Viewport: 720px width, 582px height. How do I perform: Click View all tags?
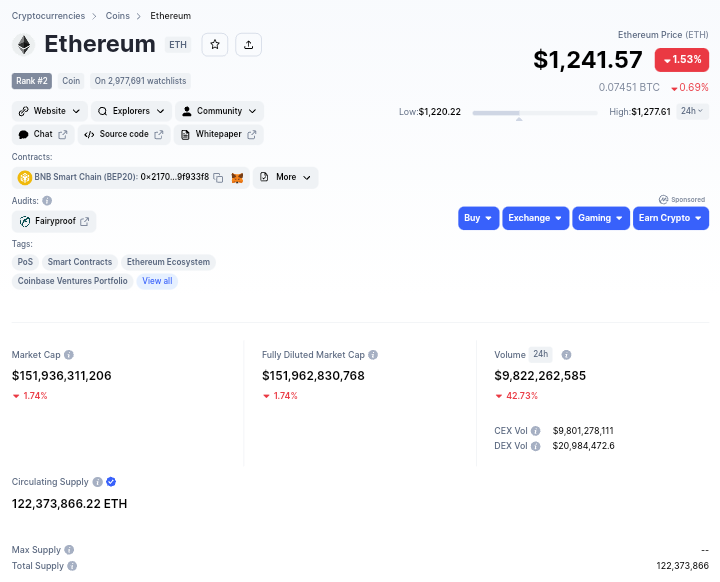tap(157, 281)
